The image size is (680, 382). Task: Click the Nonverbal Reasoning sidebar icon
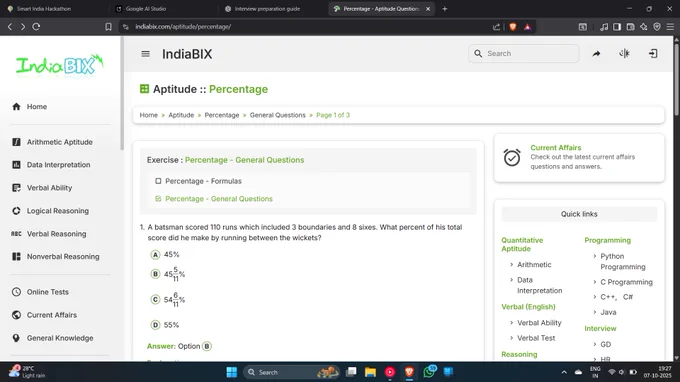[16, 257]
